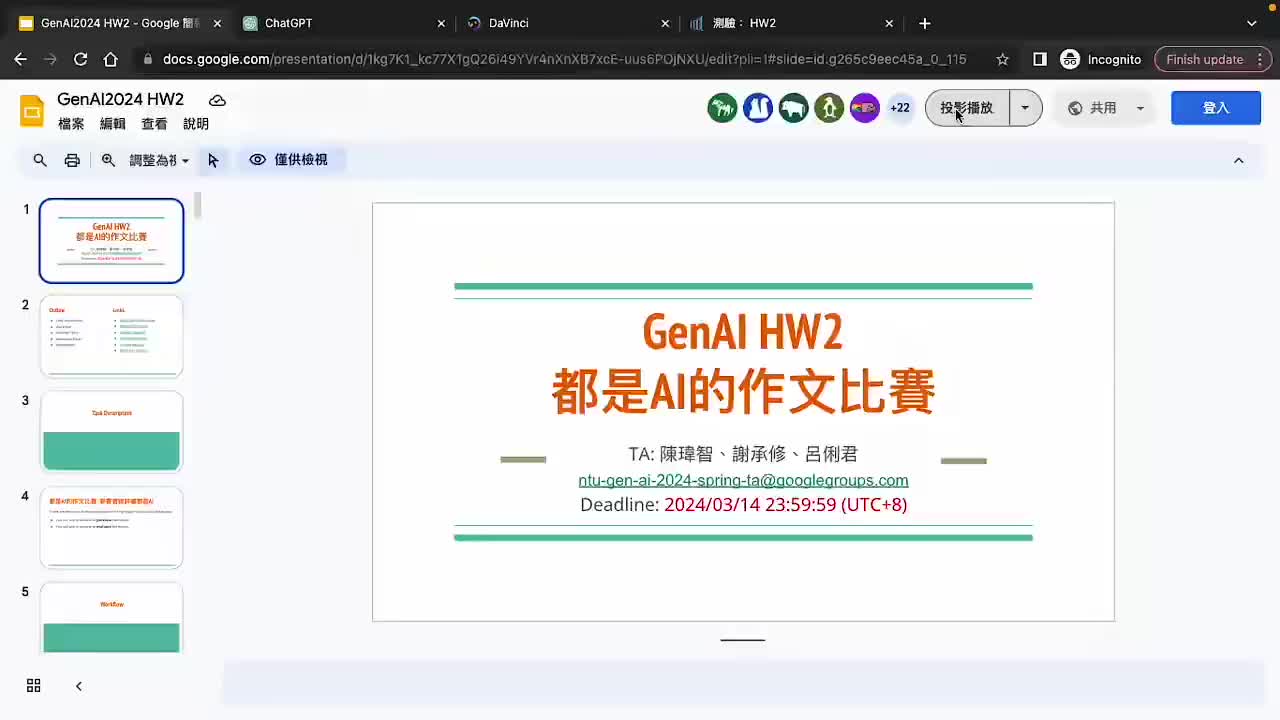Select slide 1 thumbnail
The image size is (1280, 720).
111,241
